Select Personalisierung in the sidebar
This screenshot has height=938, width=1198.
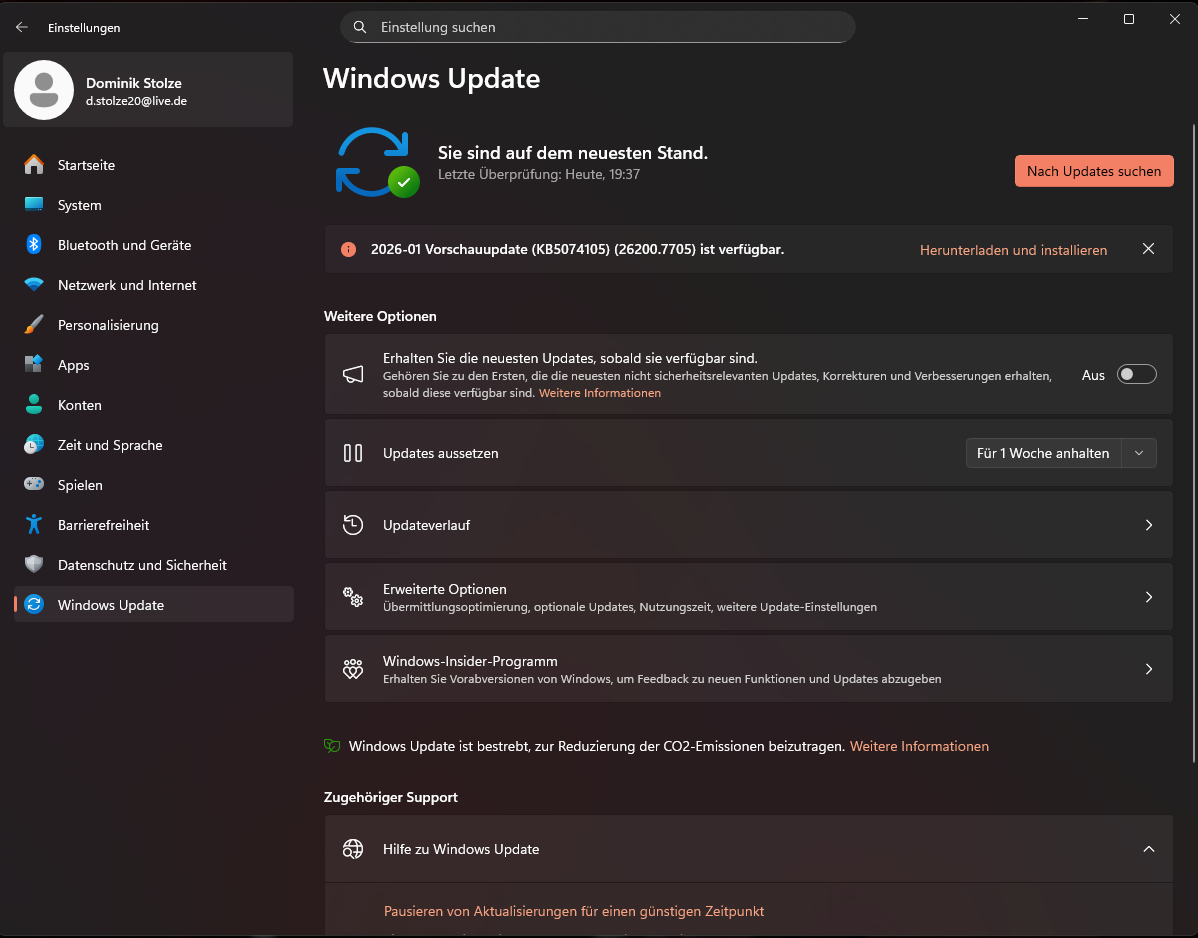(154, 325)
